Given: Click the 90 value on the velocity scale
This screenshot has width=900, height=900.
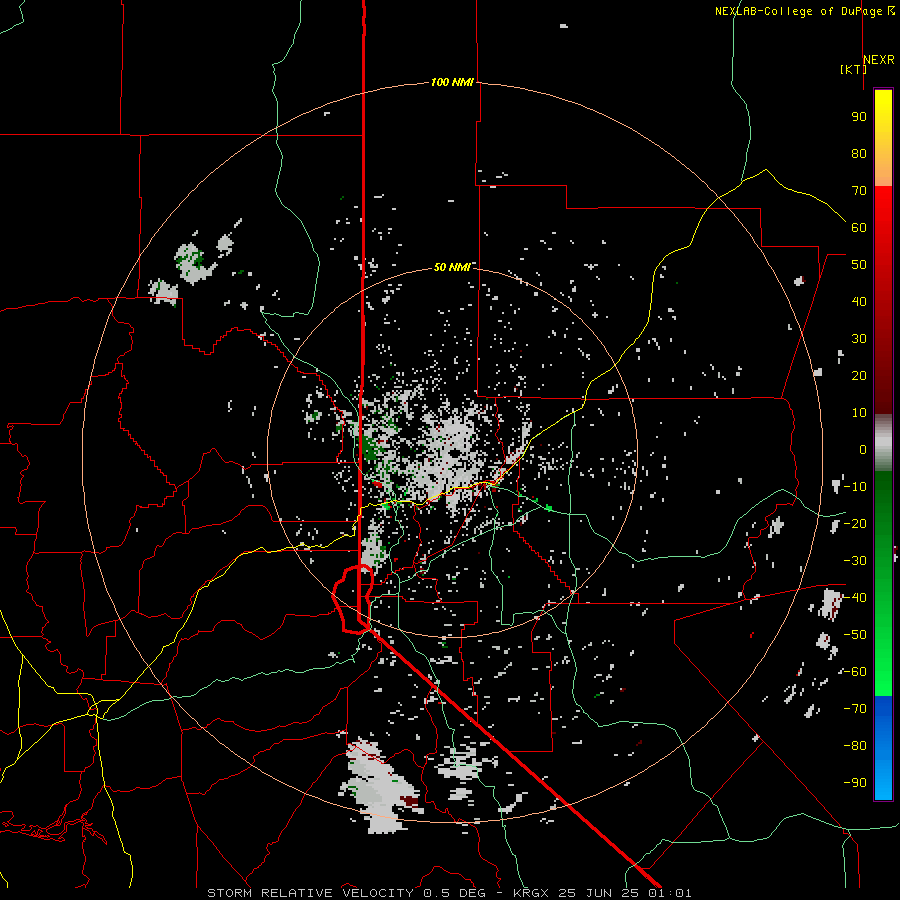Looking at the screenshot, I should click(x=859, y=117).
